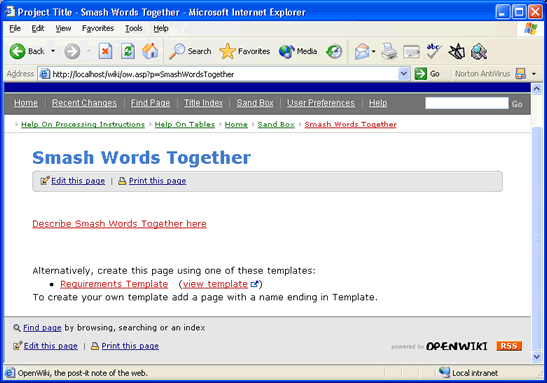Open the View menu
The width and height of the screenshot is (547, 383).
(x=63, y=28)
